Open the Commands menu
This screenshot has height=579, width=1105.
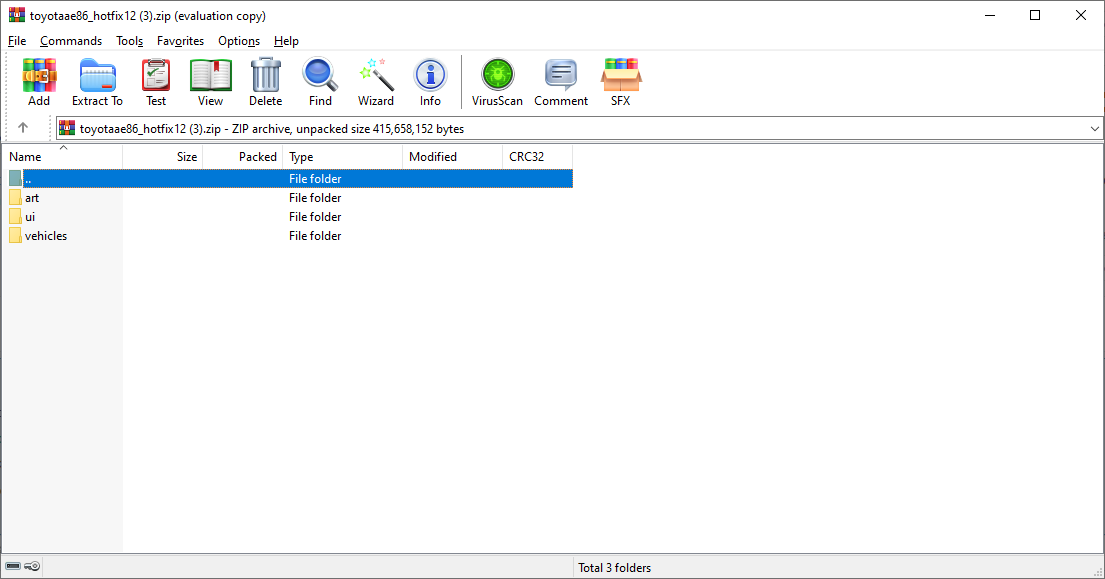pyautogui.click(x=70, y=41)
